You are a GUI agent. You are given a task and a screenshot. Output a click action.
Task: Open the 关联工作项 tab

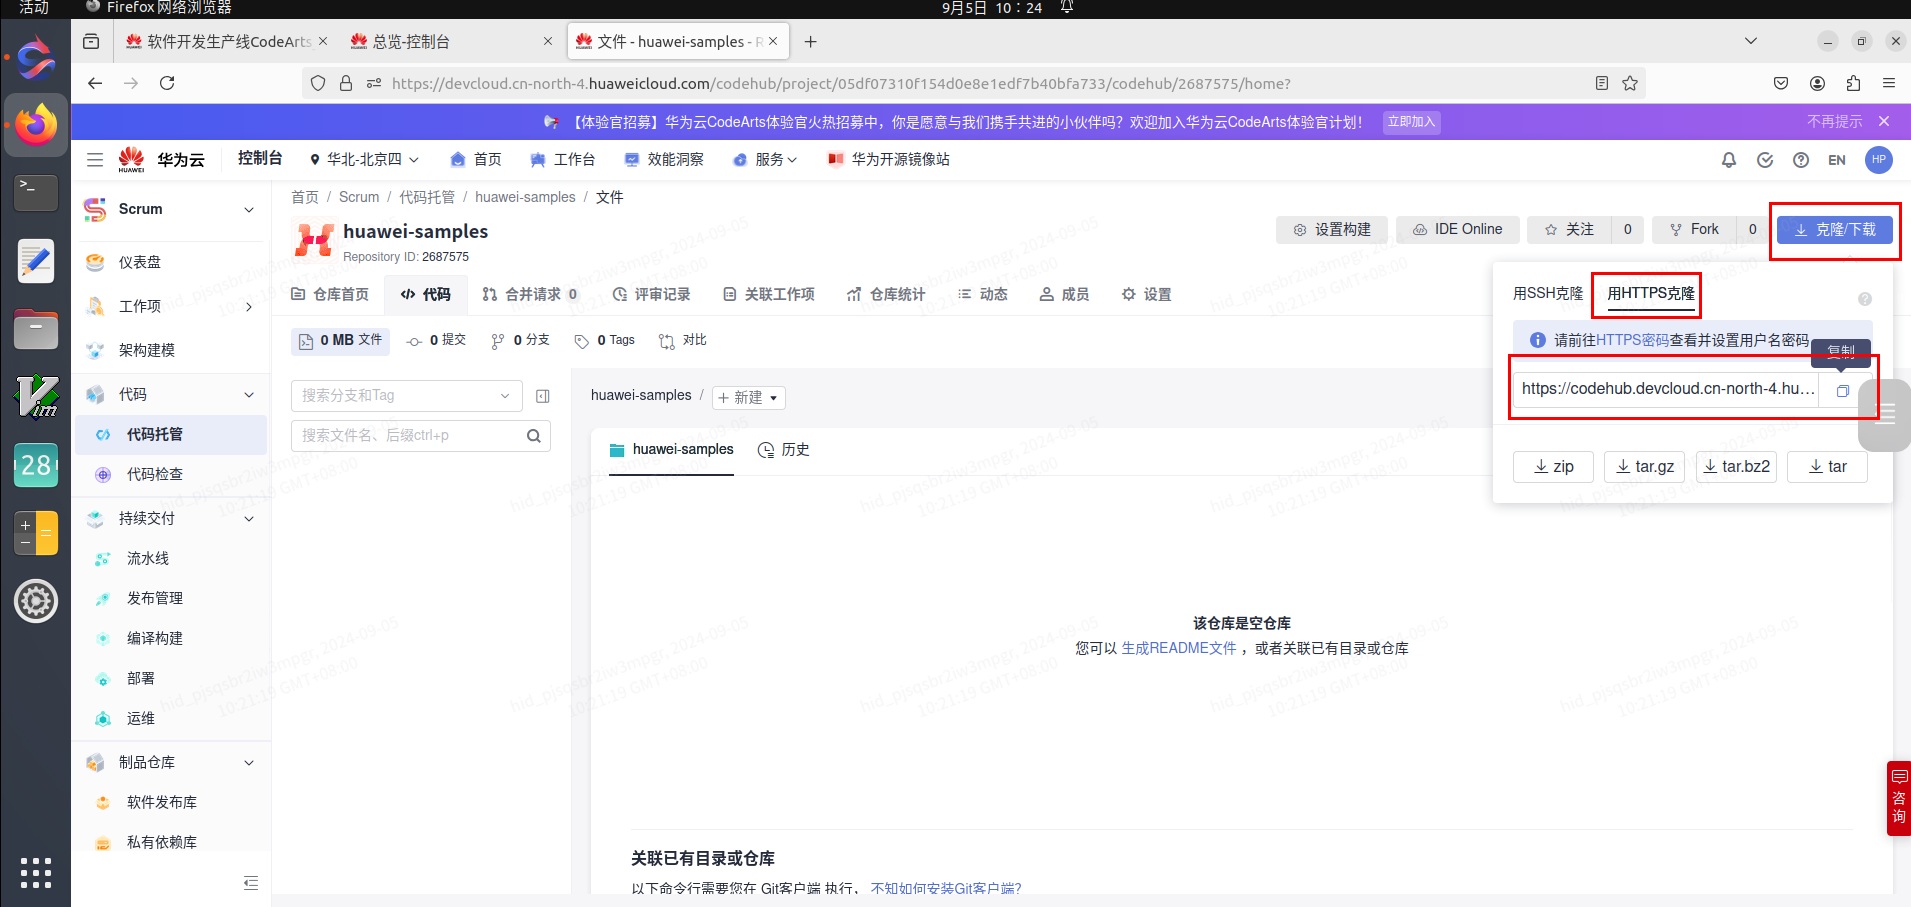(769, 294)
